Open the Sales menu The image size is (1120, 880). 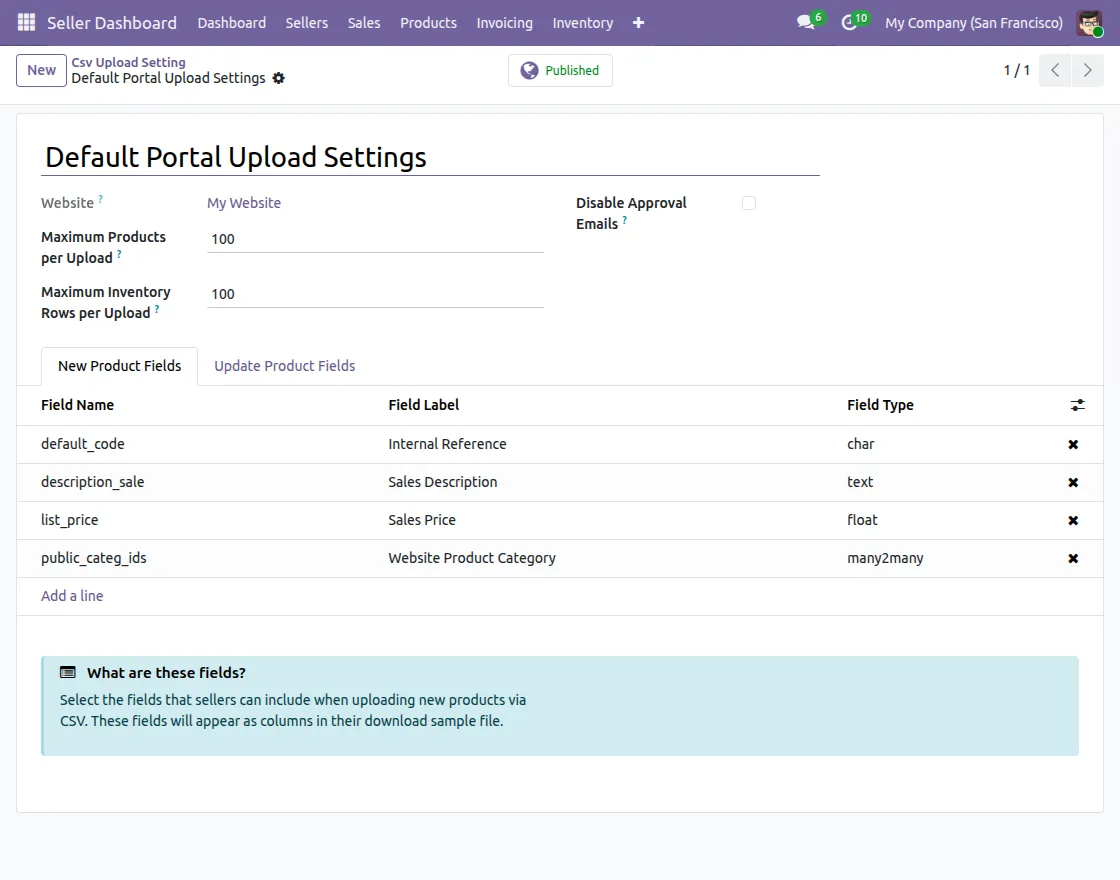pos(364,23)
